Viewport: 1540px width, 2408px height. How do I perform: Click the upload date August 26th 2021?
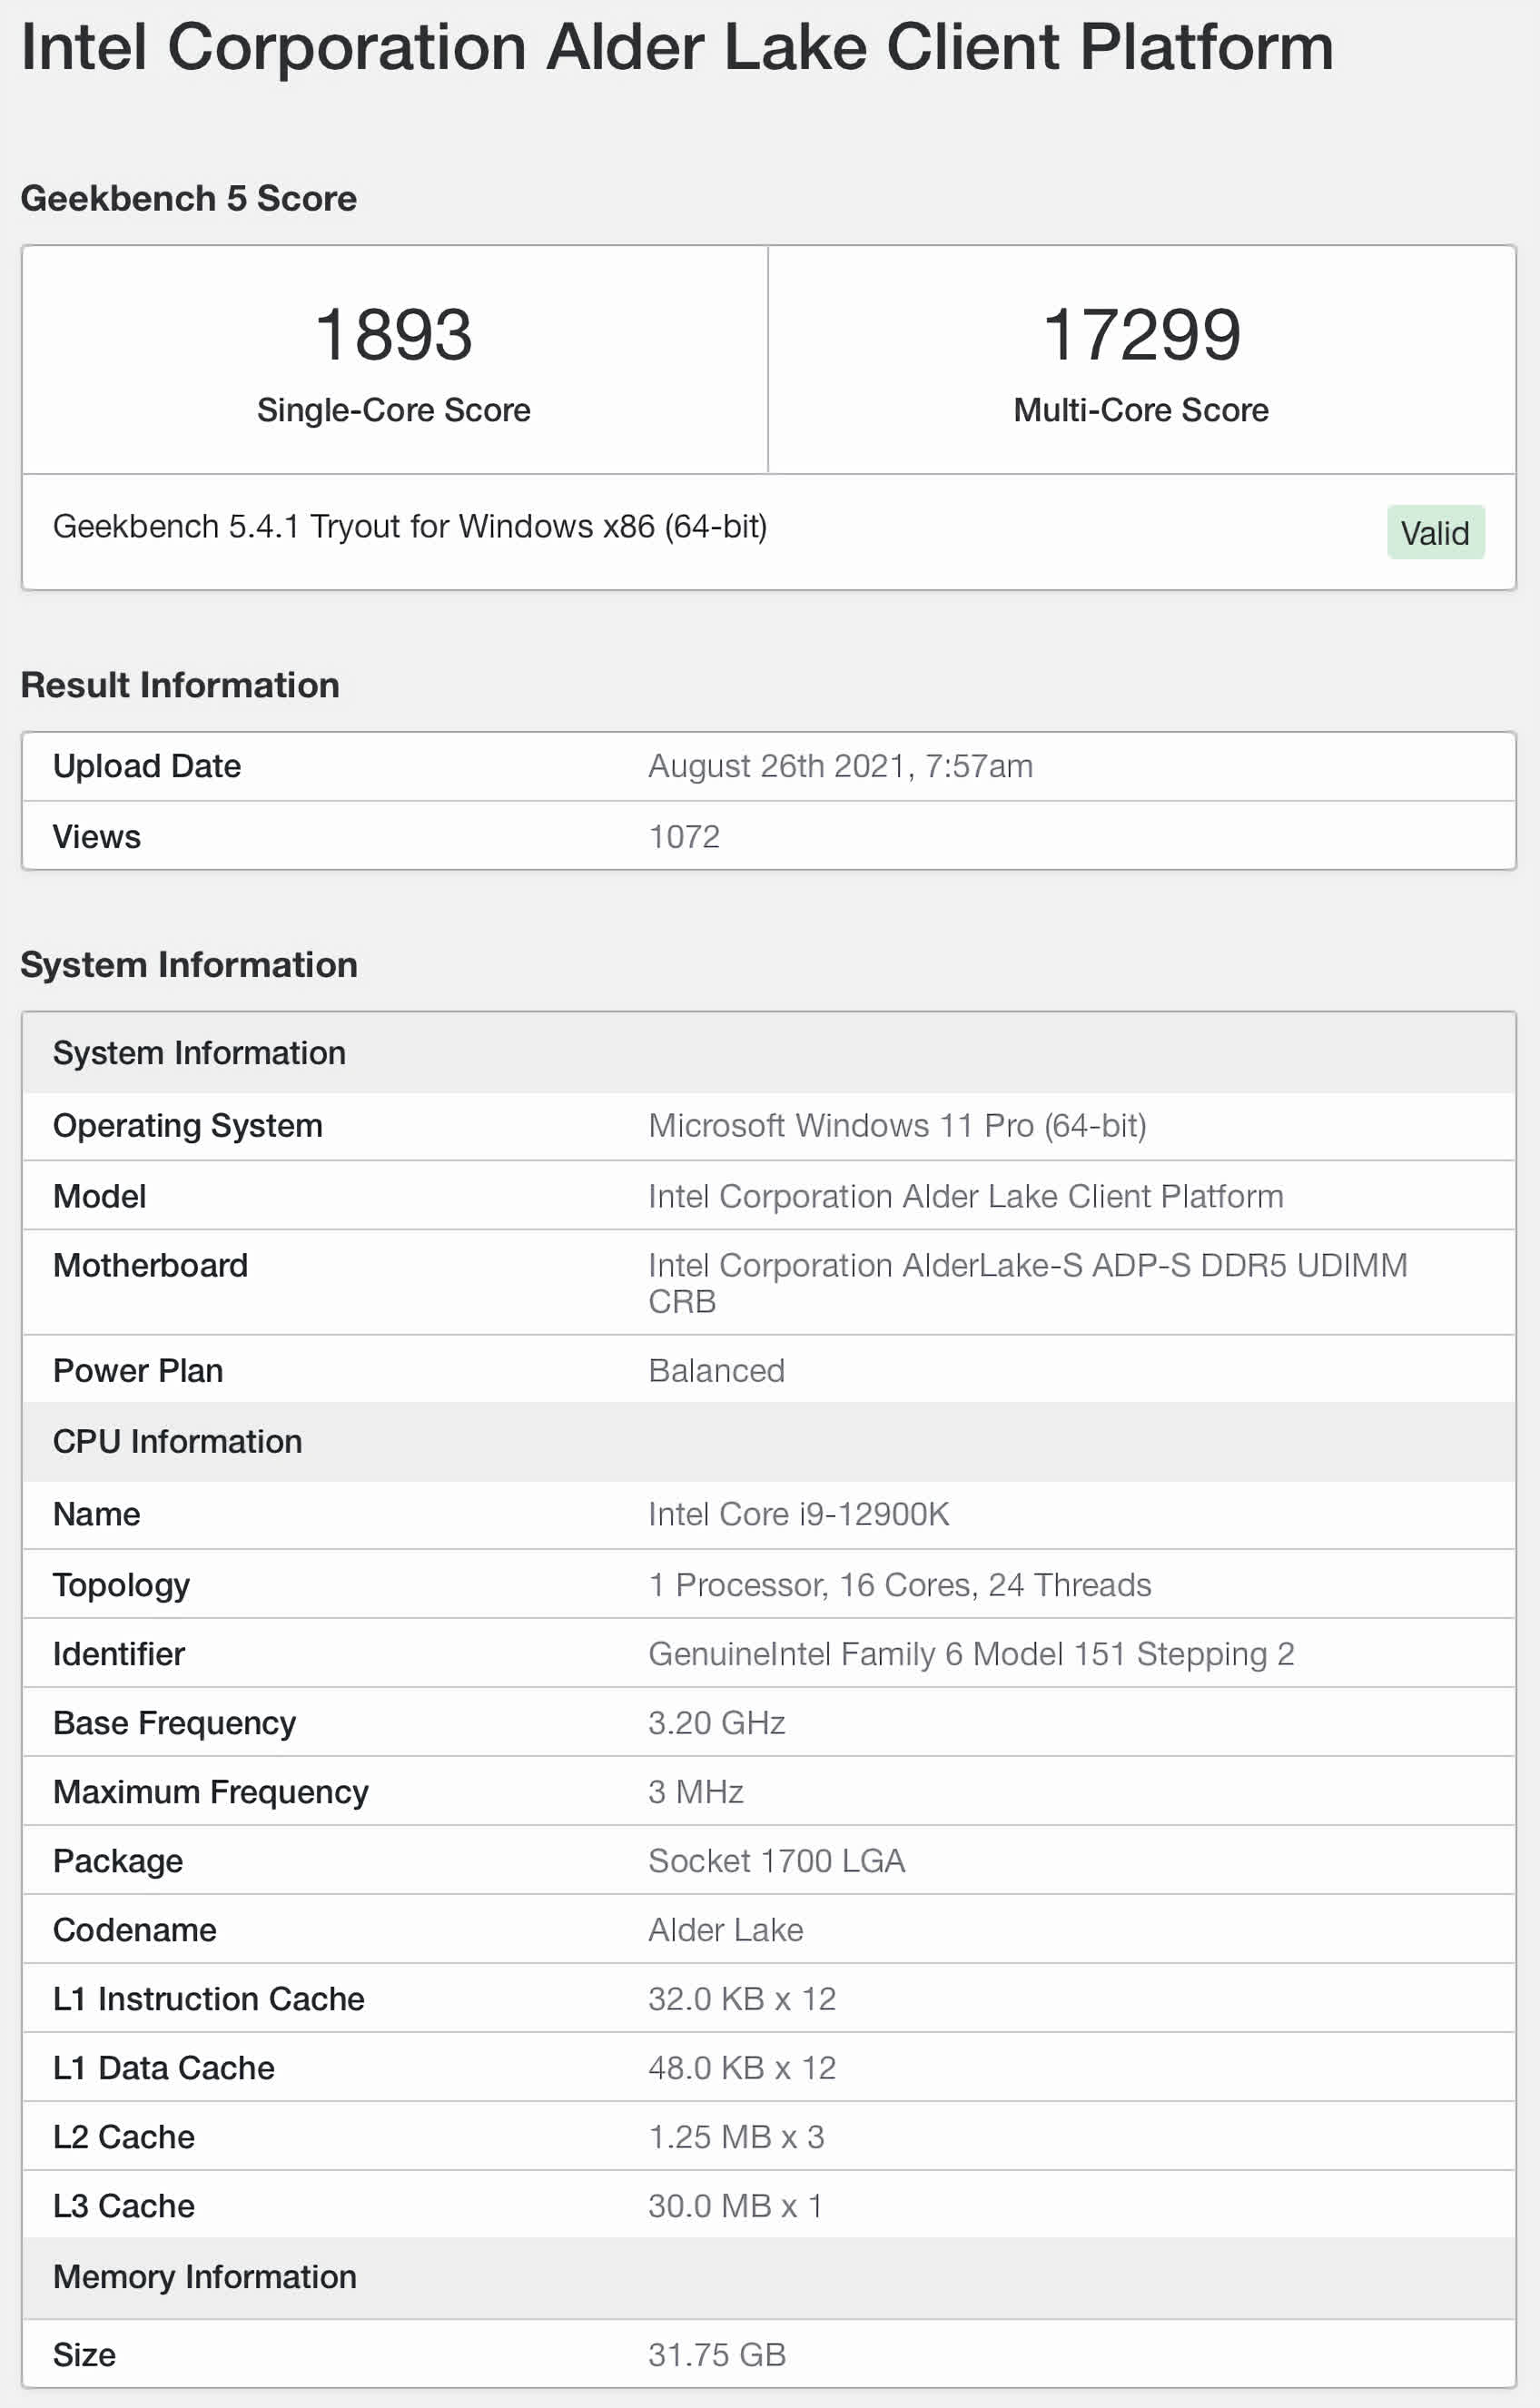[x=840, y=766]
